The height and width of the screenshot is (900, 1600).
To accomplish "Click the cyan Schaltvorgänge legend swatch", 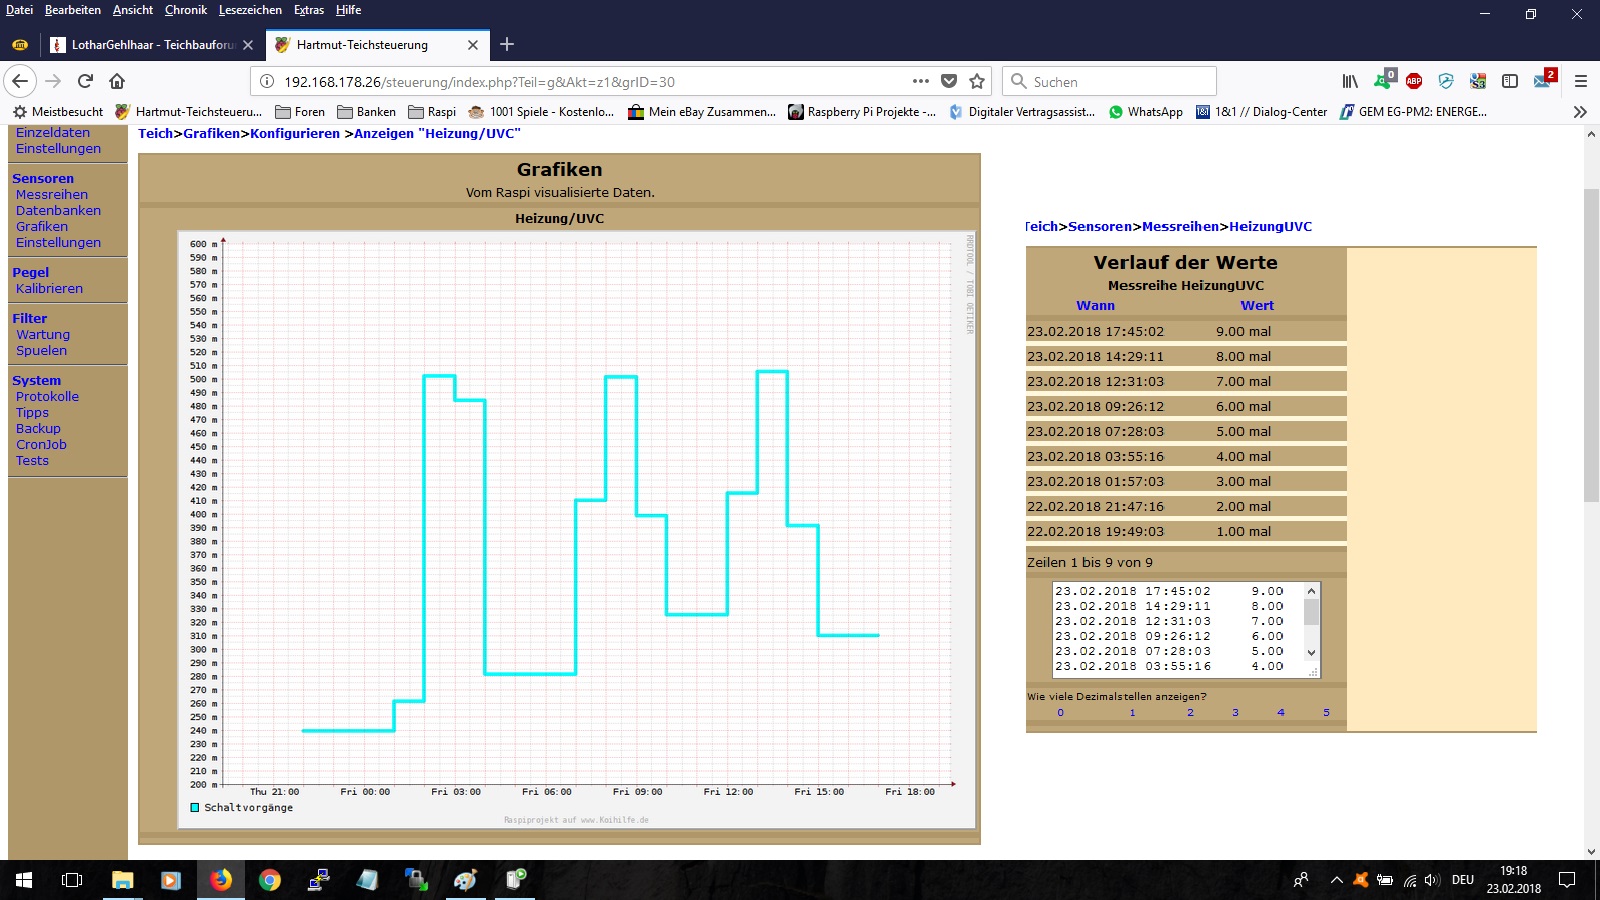I will [195, 808].
